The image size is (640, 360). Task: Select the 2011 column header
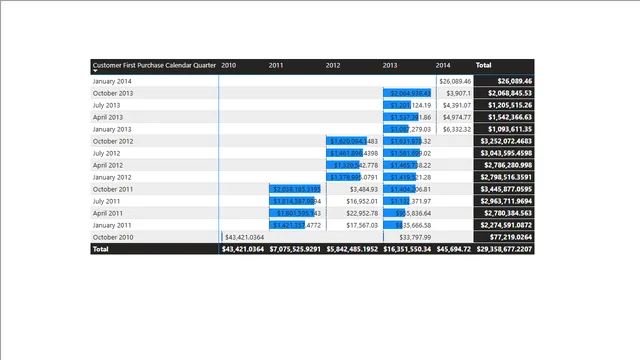coord(276,65)
